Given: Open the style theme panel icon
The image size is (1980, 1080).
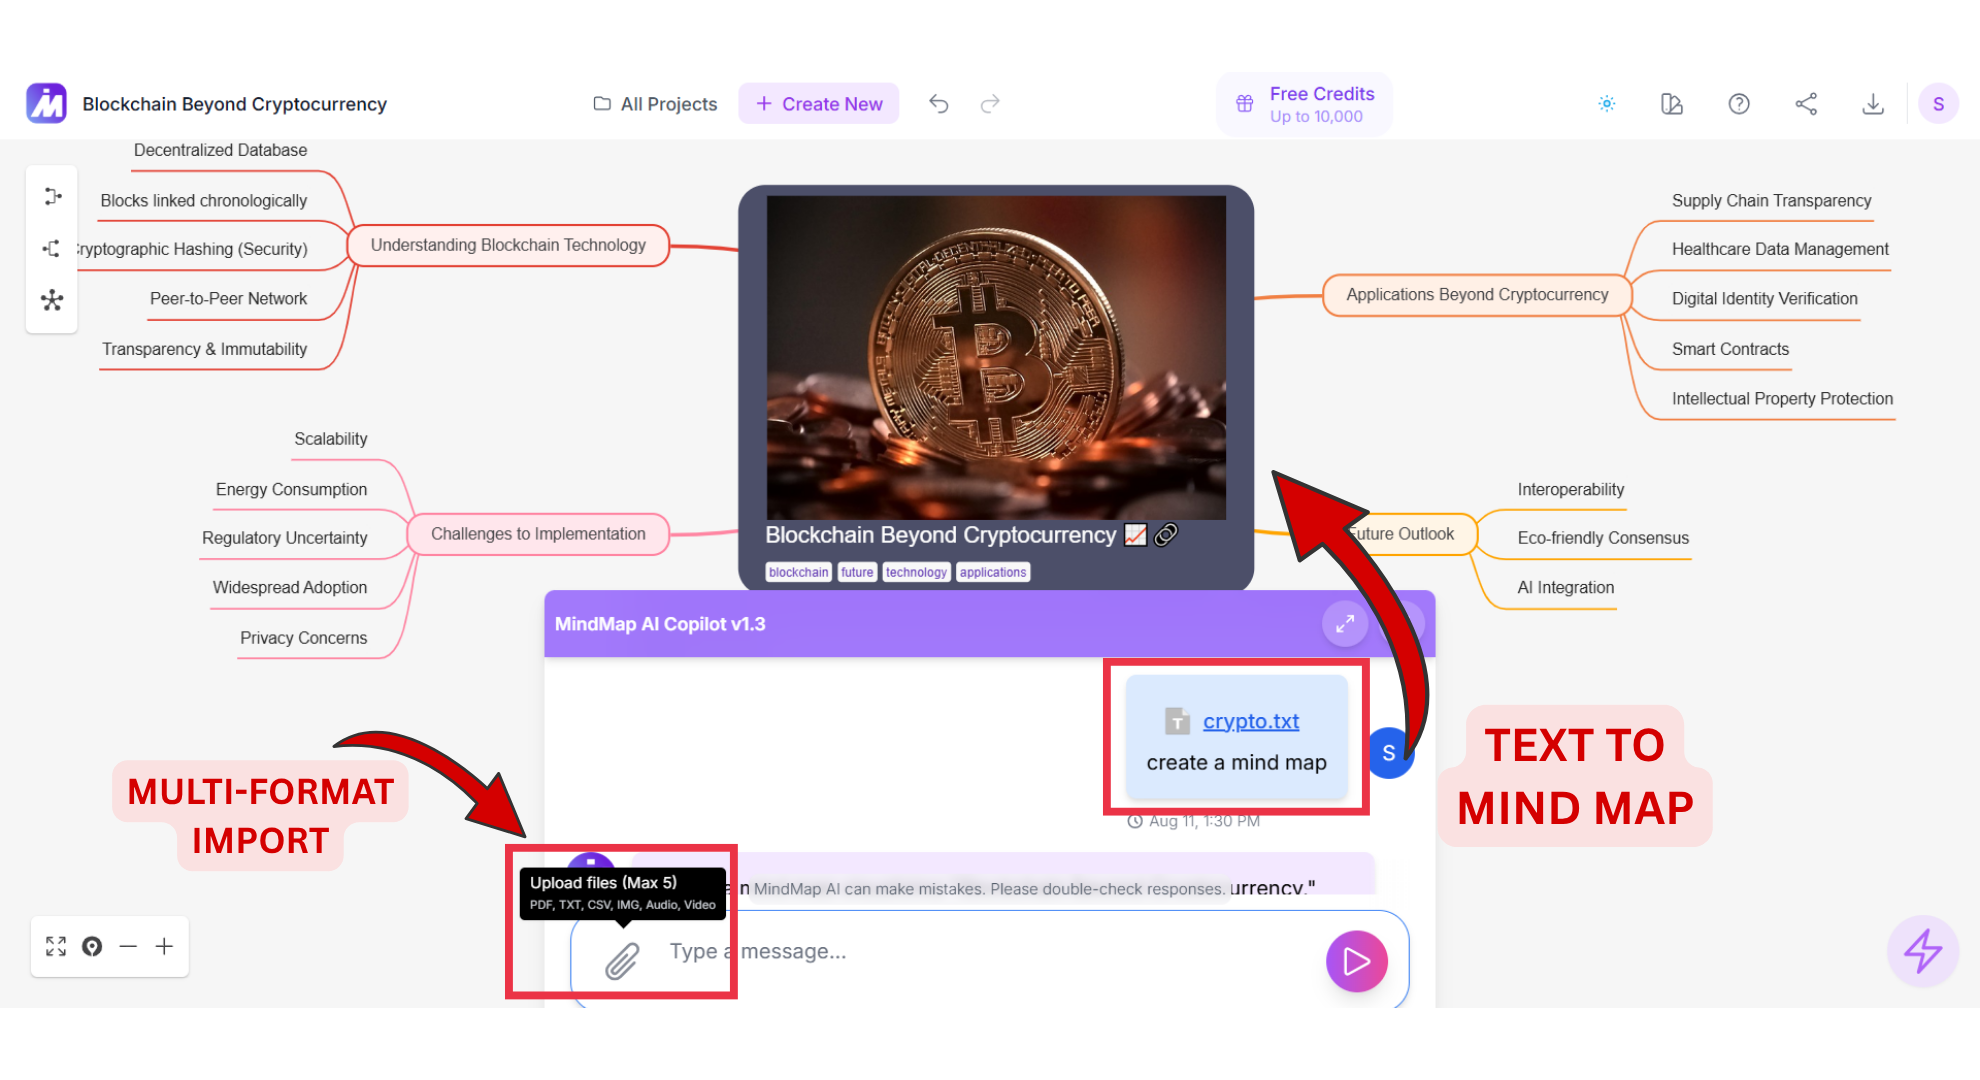Looking at the screenshot, I should click(1672, 104).
